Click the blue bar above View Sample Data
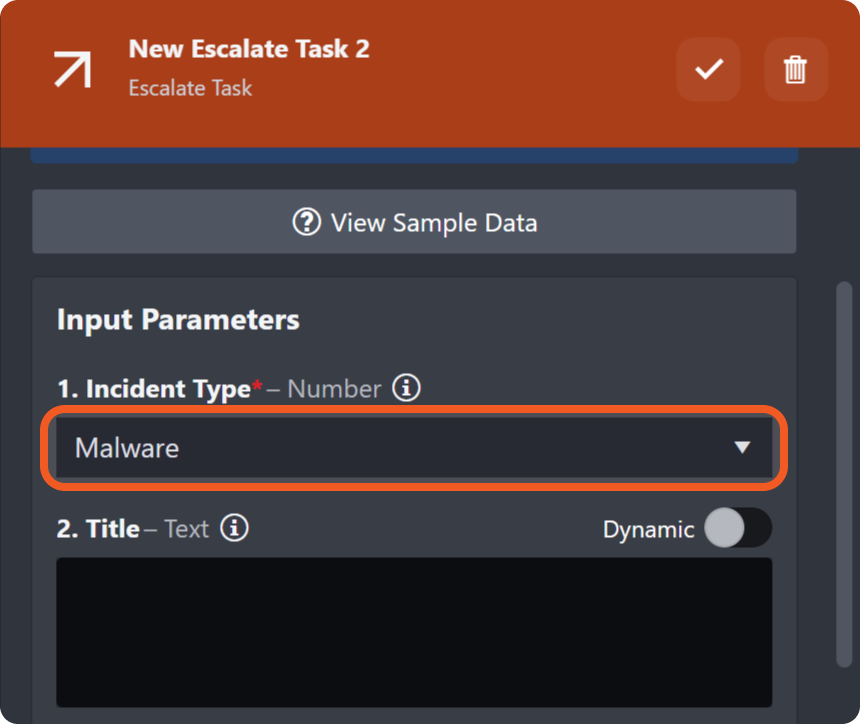Image resolution: width=860 pixels, height=724 pixels. pyautogui.click(x=414, y=156)
